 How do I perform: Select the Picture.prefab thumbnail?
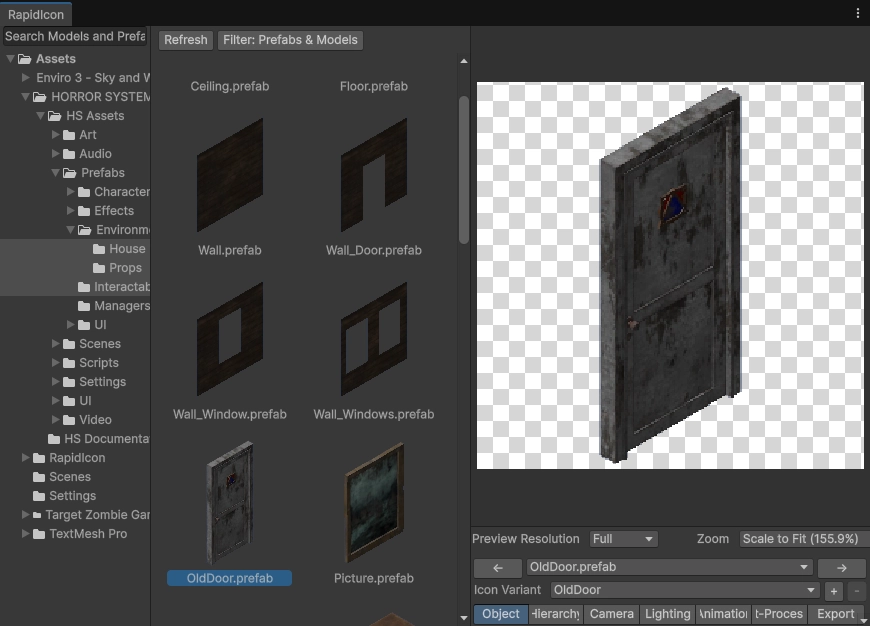coord(373,503)
